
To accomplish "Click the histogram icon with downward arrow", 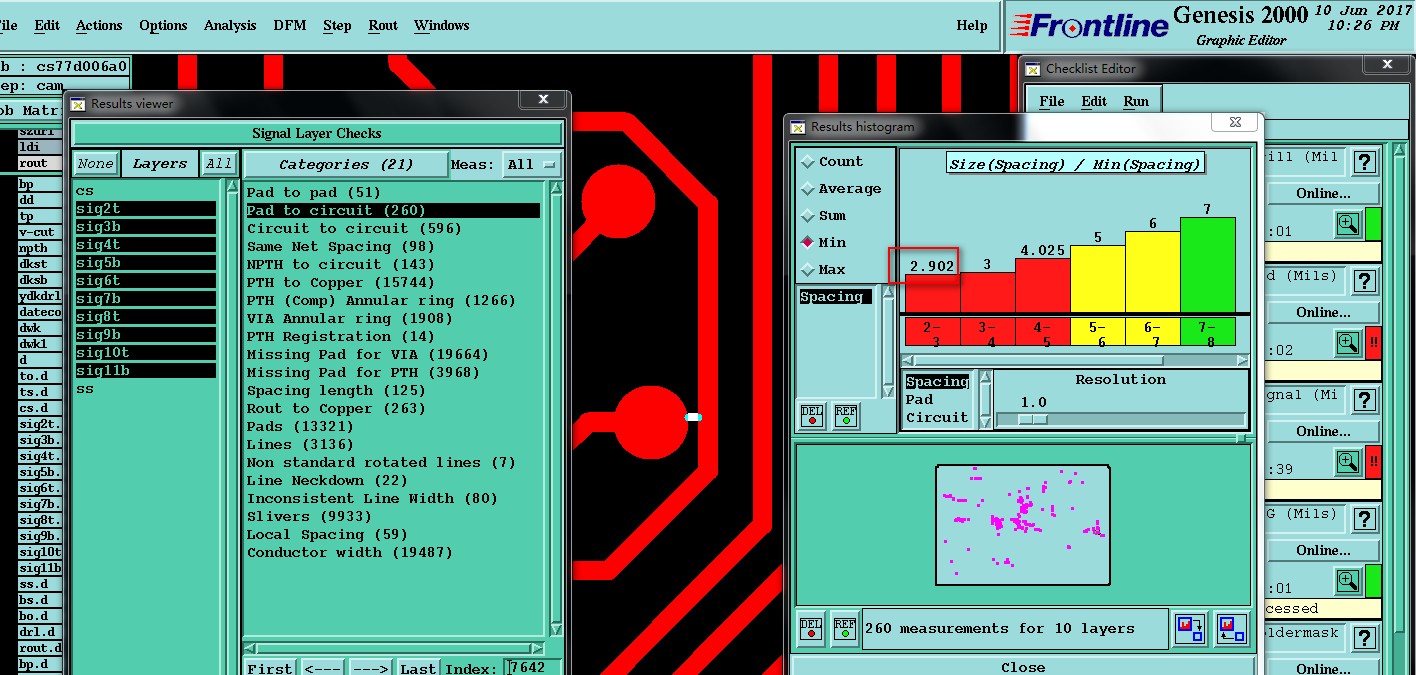I will (x=1190, y=629).
